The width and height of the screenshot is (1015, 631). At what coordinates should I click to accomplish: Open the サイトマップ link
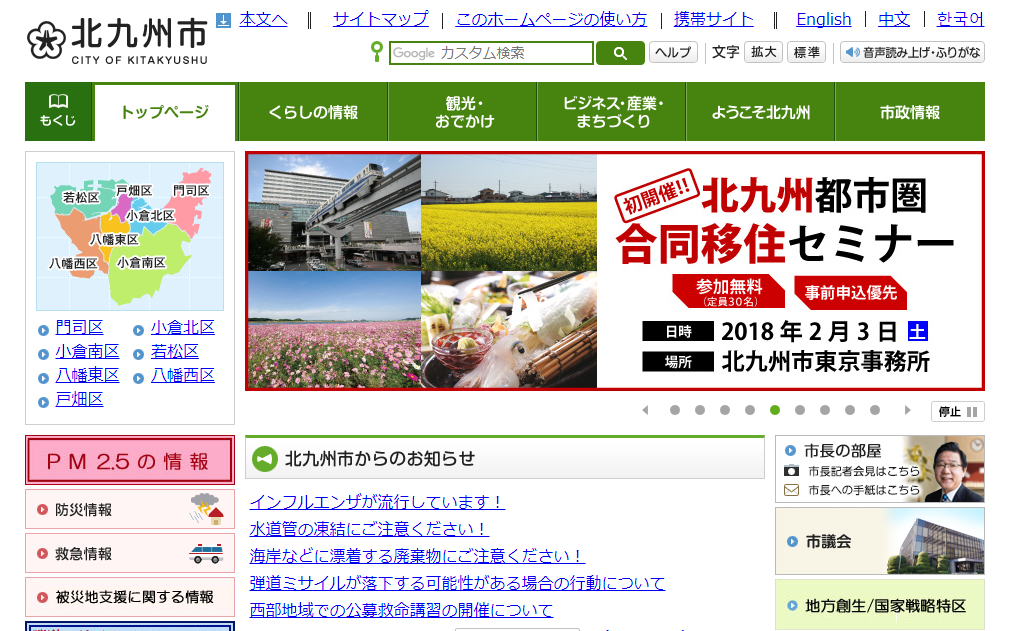click(x=381, y=19)
